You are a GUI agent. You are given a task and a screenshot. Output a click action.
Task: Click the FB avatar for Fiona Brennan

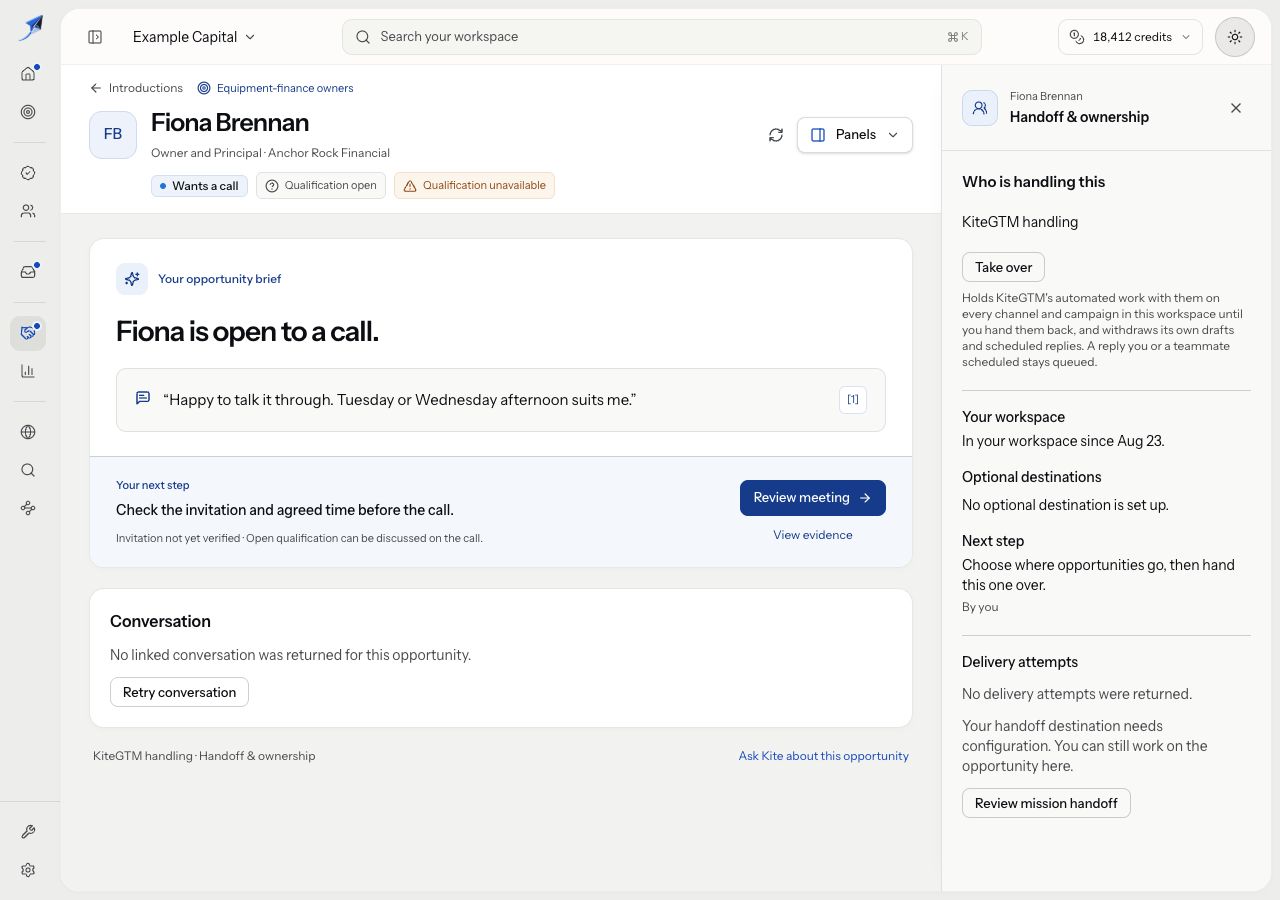coord(113,135)
